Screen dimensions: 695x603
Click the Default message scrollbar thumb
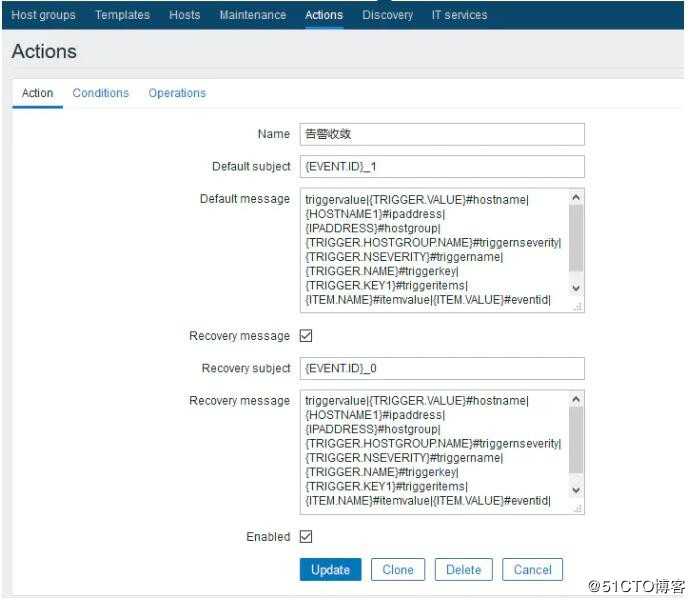coord(576,238)
